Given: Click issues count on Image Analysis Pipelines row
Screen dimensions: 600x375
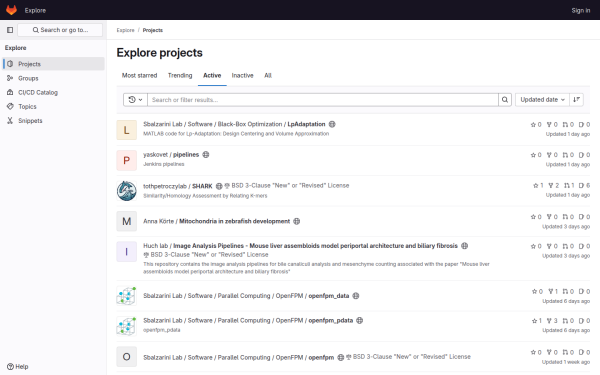Looking at the screenshot, I should coord(584,246).
